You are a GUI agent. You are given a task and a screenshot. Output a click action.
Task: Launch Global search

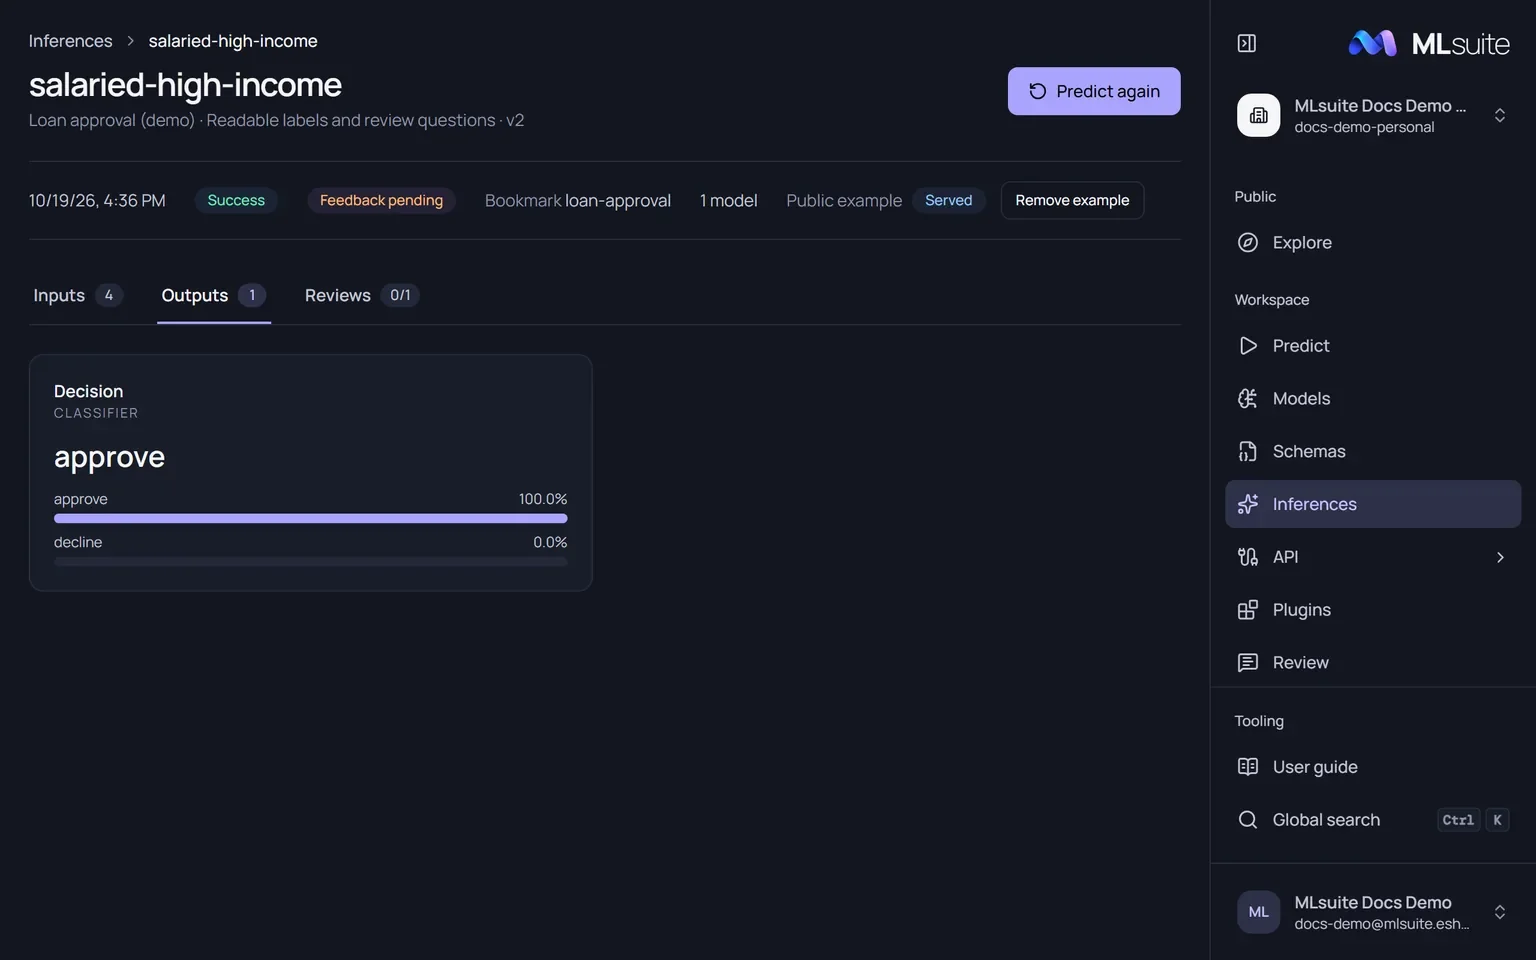[x=1373, y=820]
